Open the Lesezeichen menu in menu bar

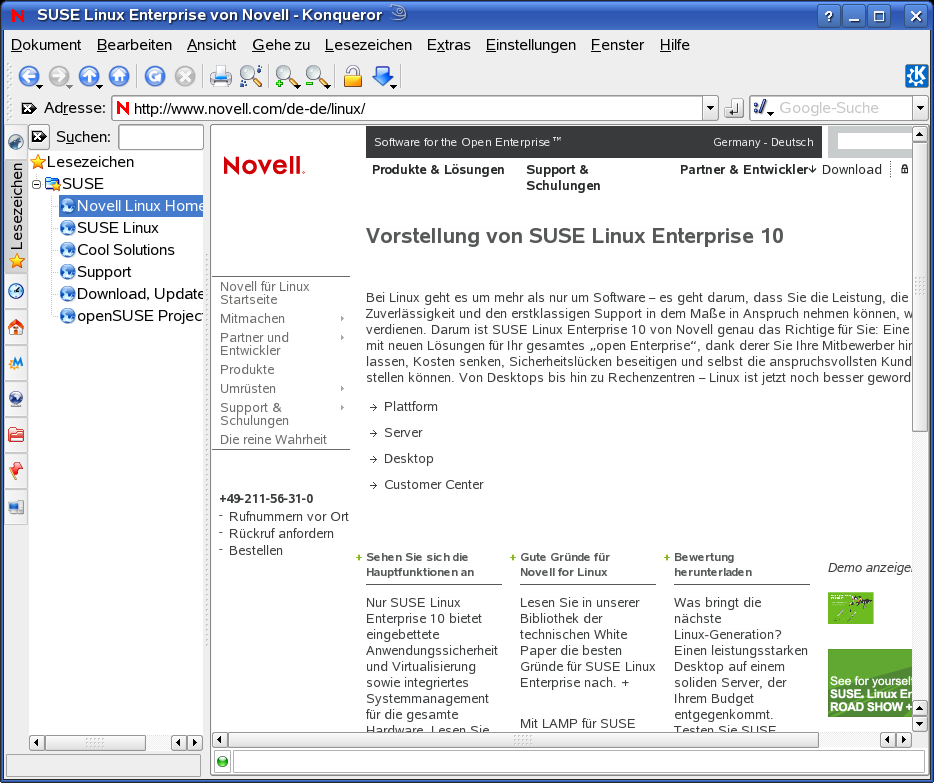click(x=368, y=45)
